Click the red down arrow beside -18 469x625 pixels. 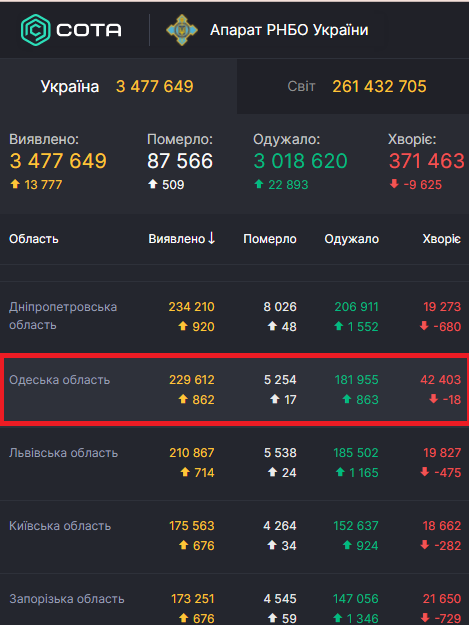434,399
